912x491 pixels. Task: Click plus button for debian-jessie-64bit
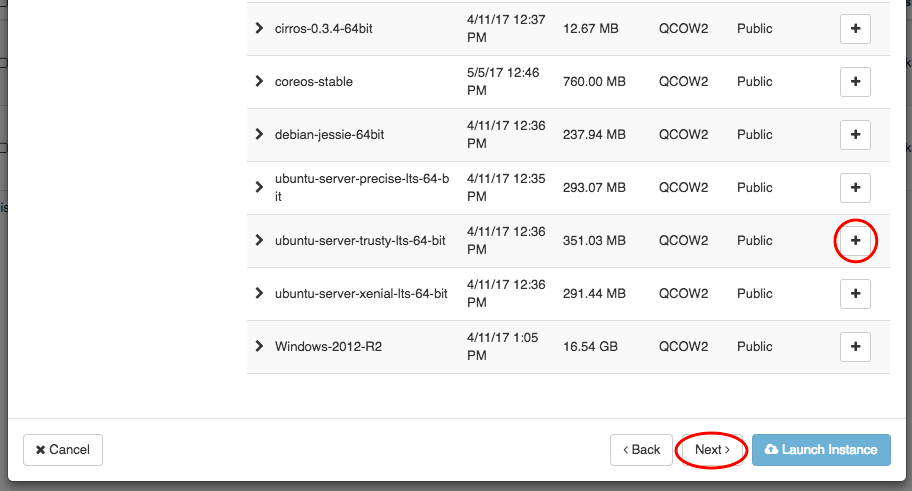tap(855, 135)
